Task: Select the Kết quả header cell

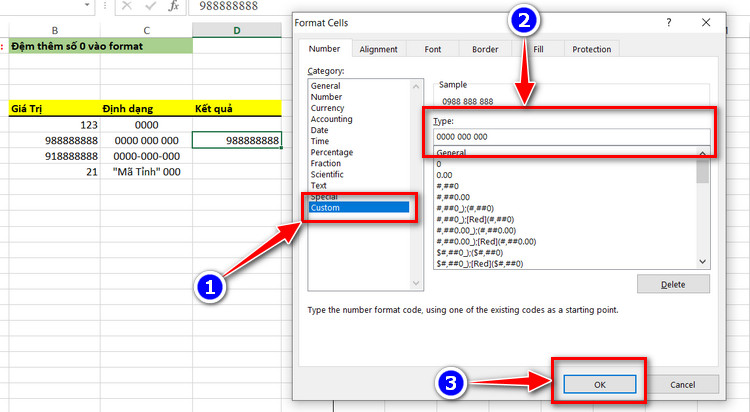Action: point(237,108)
